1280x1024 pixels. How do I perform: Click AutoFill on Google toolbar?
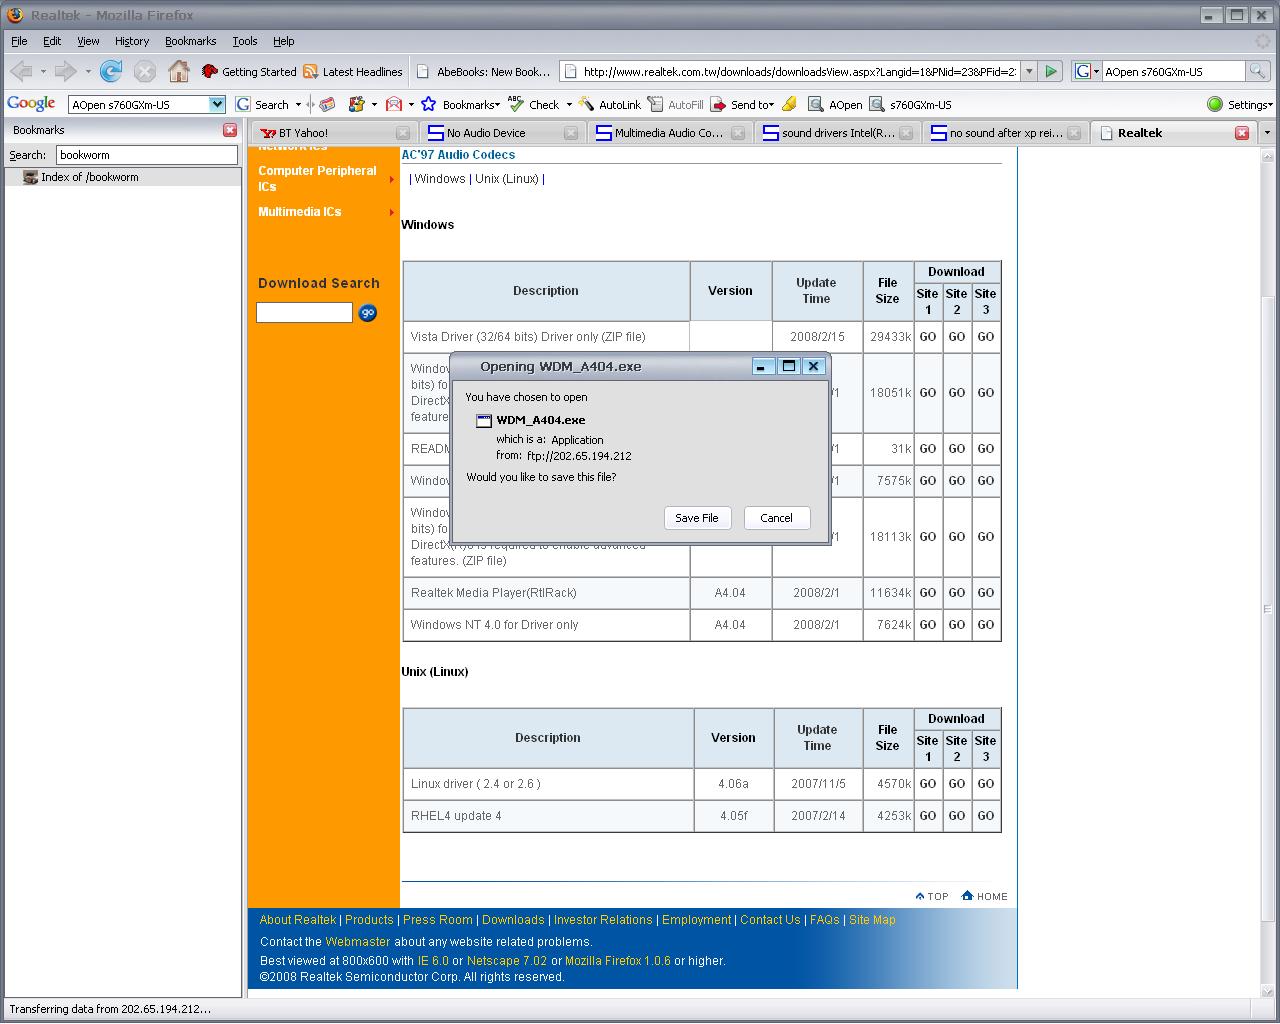coord(675,104)
